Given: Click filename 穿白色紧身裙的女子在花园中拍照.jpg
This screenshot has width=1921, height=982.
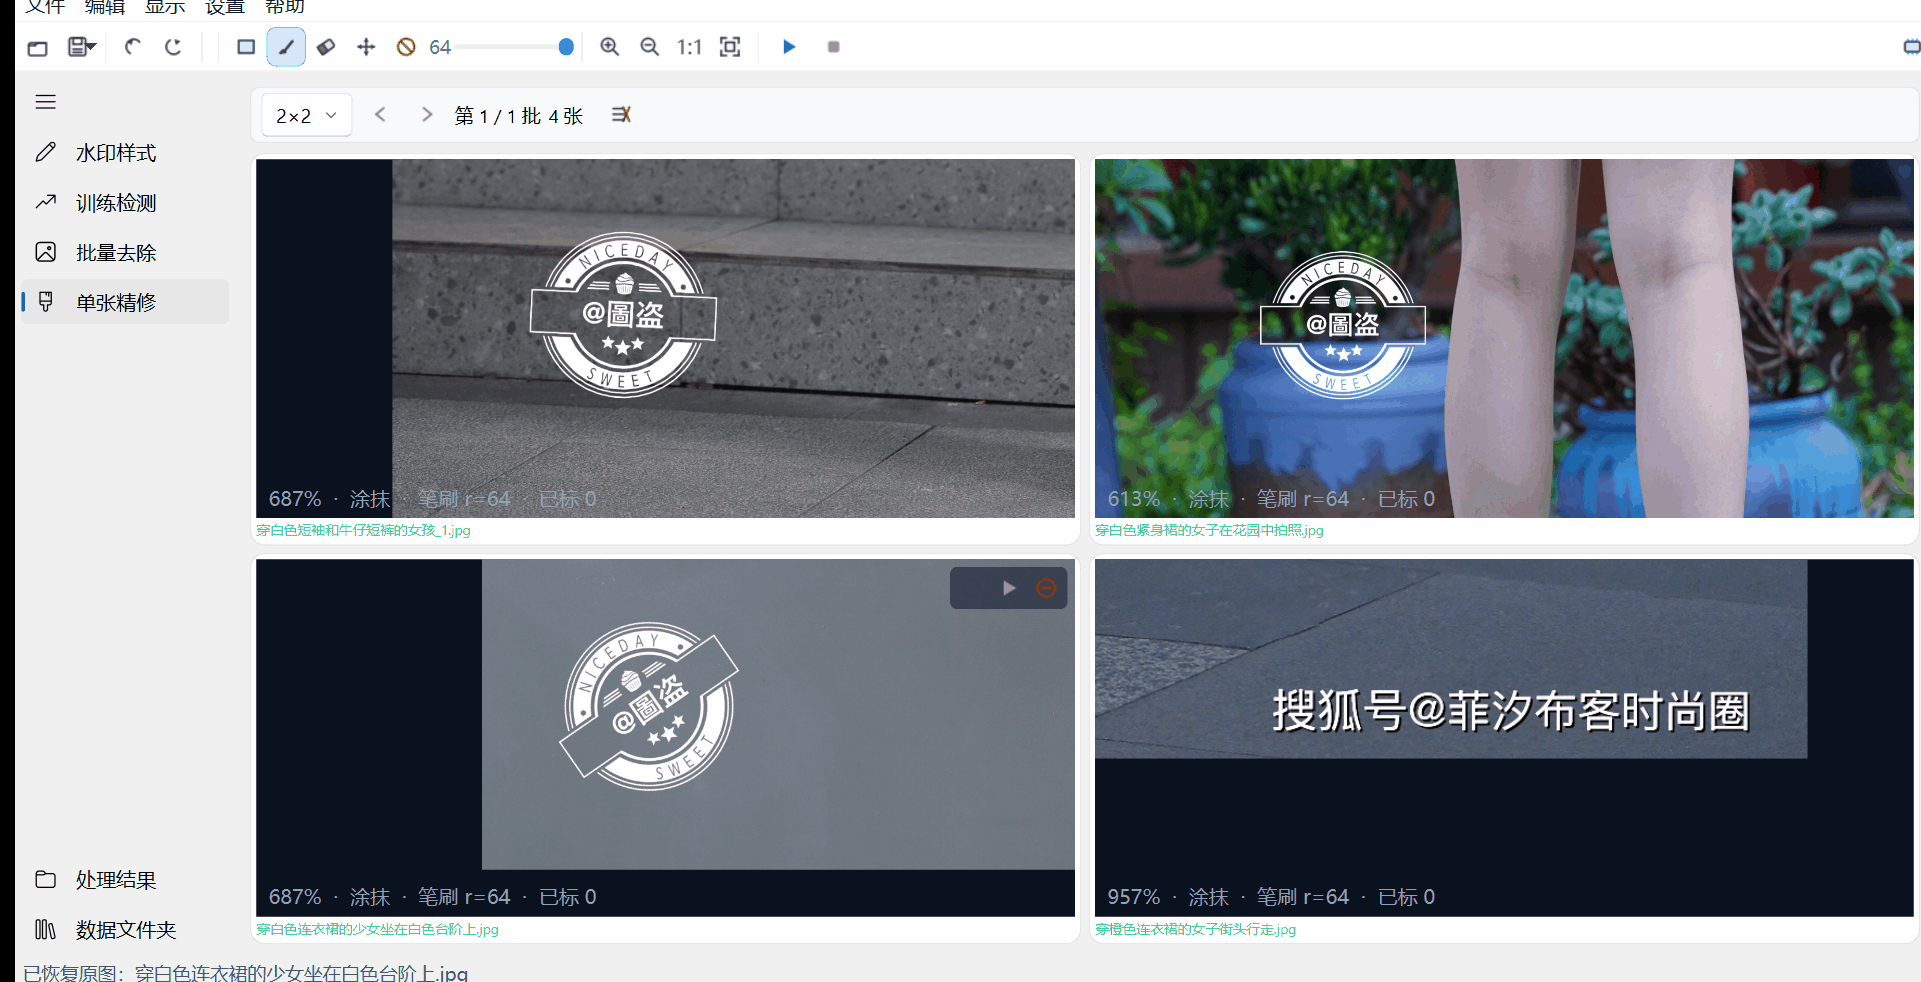Looking at the screenshot, I should click(1209, 530).
